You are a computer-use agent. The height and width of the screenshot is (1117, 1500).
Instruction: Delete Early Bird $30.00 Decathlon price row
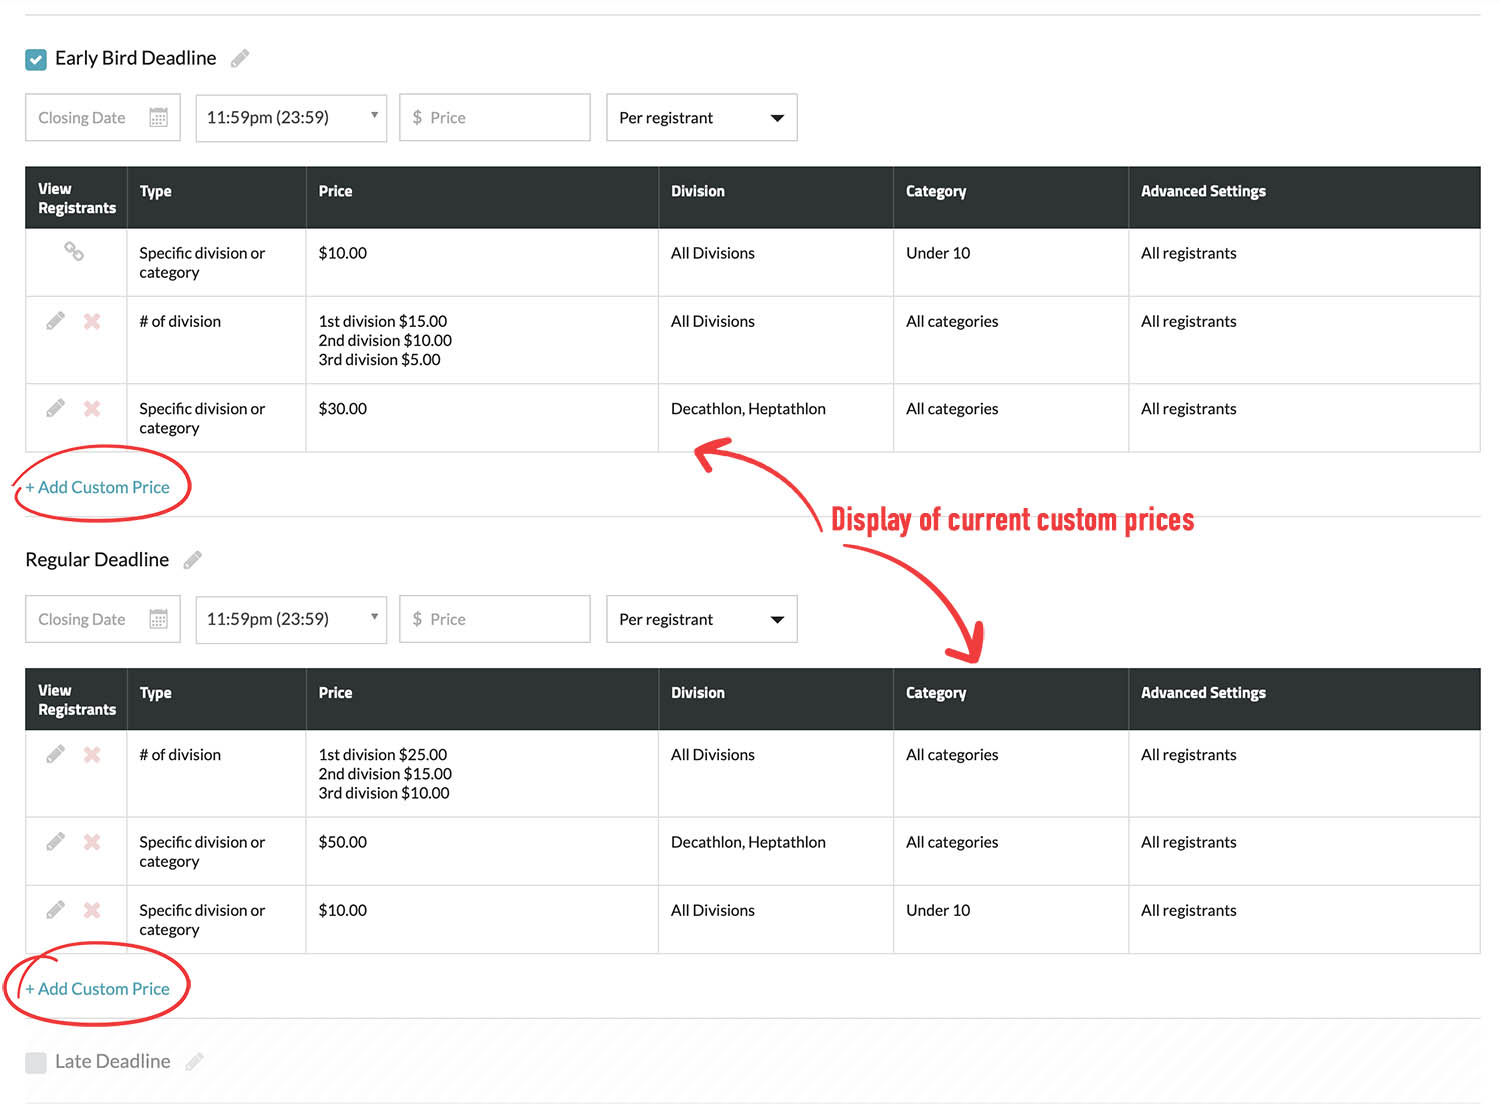(92, 409)
